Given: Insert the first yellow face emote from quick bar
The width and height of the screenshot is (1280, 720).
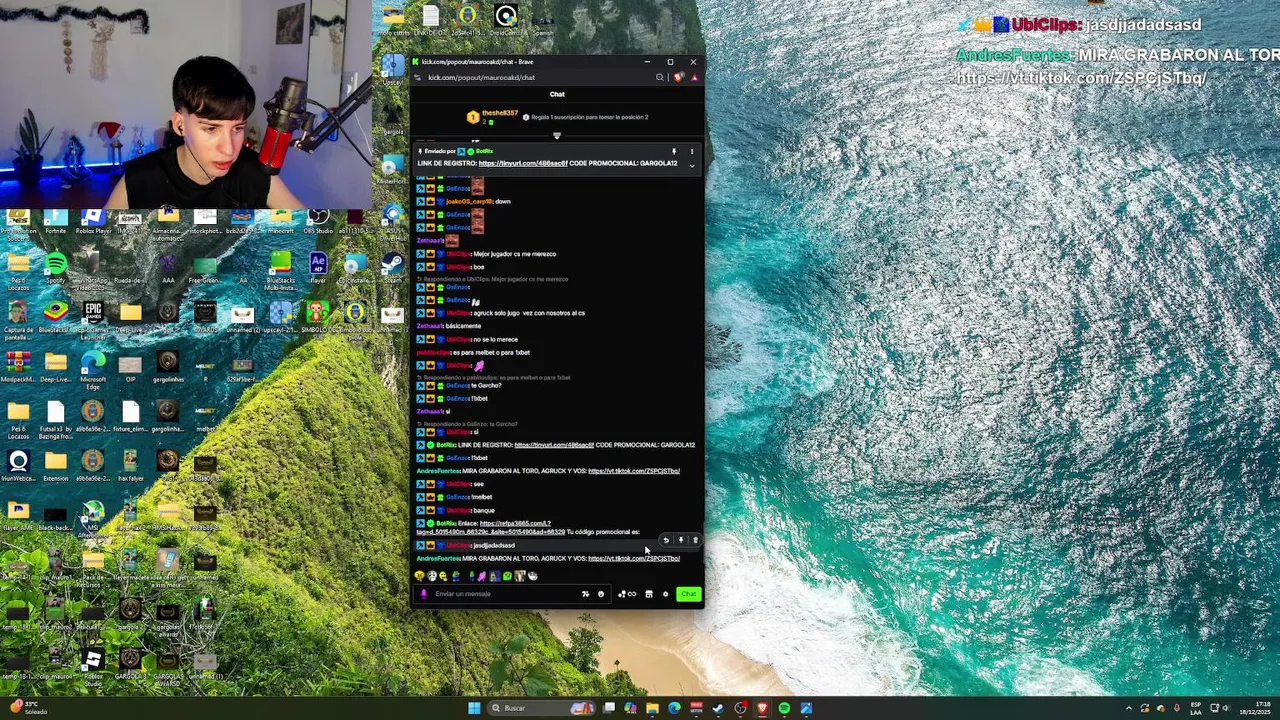Looking at the screenshot, I should coord(419,576).
